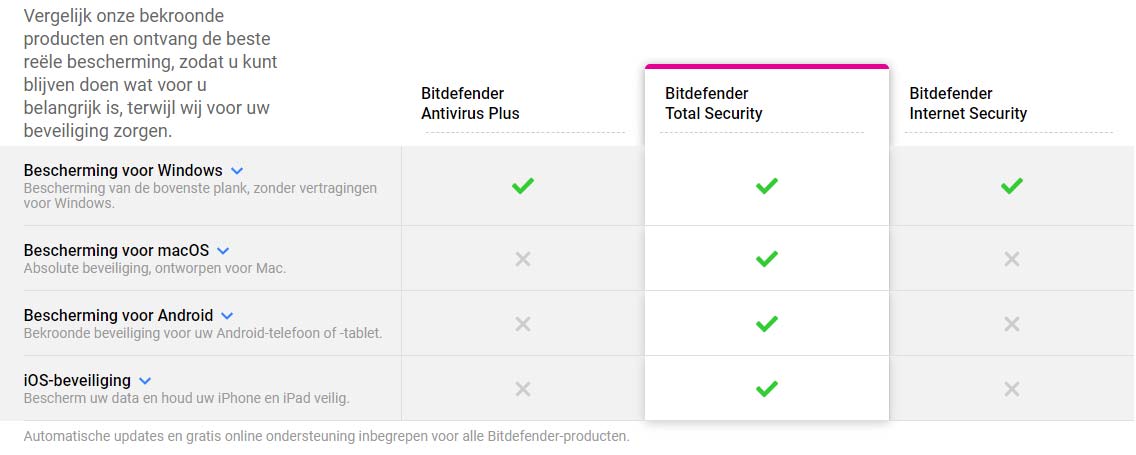Click macOS cross under Internet Security
This screenshot has height=455, width=1136.
coord(1011,259)
